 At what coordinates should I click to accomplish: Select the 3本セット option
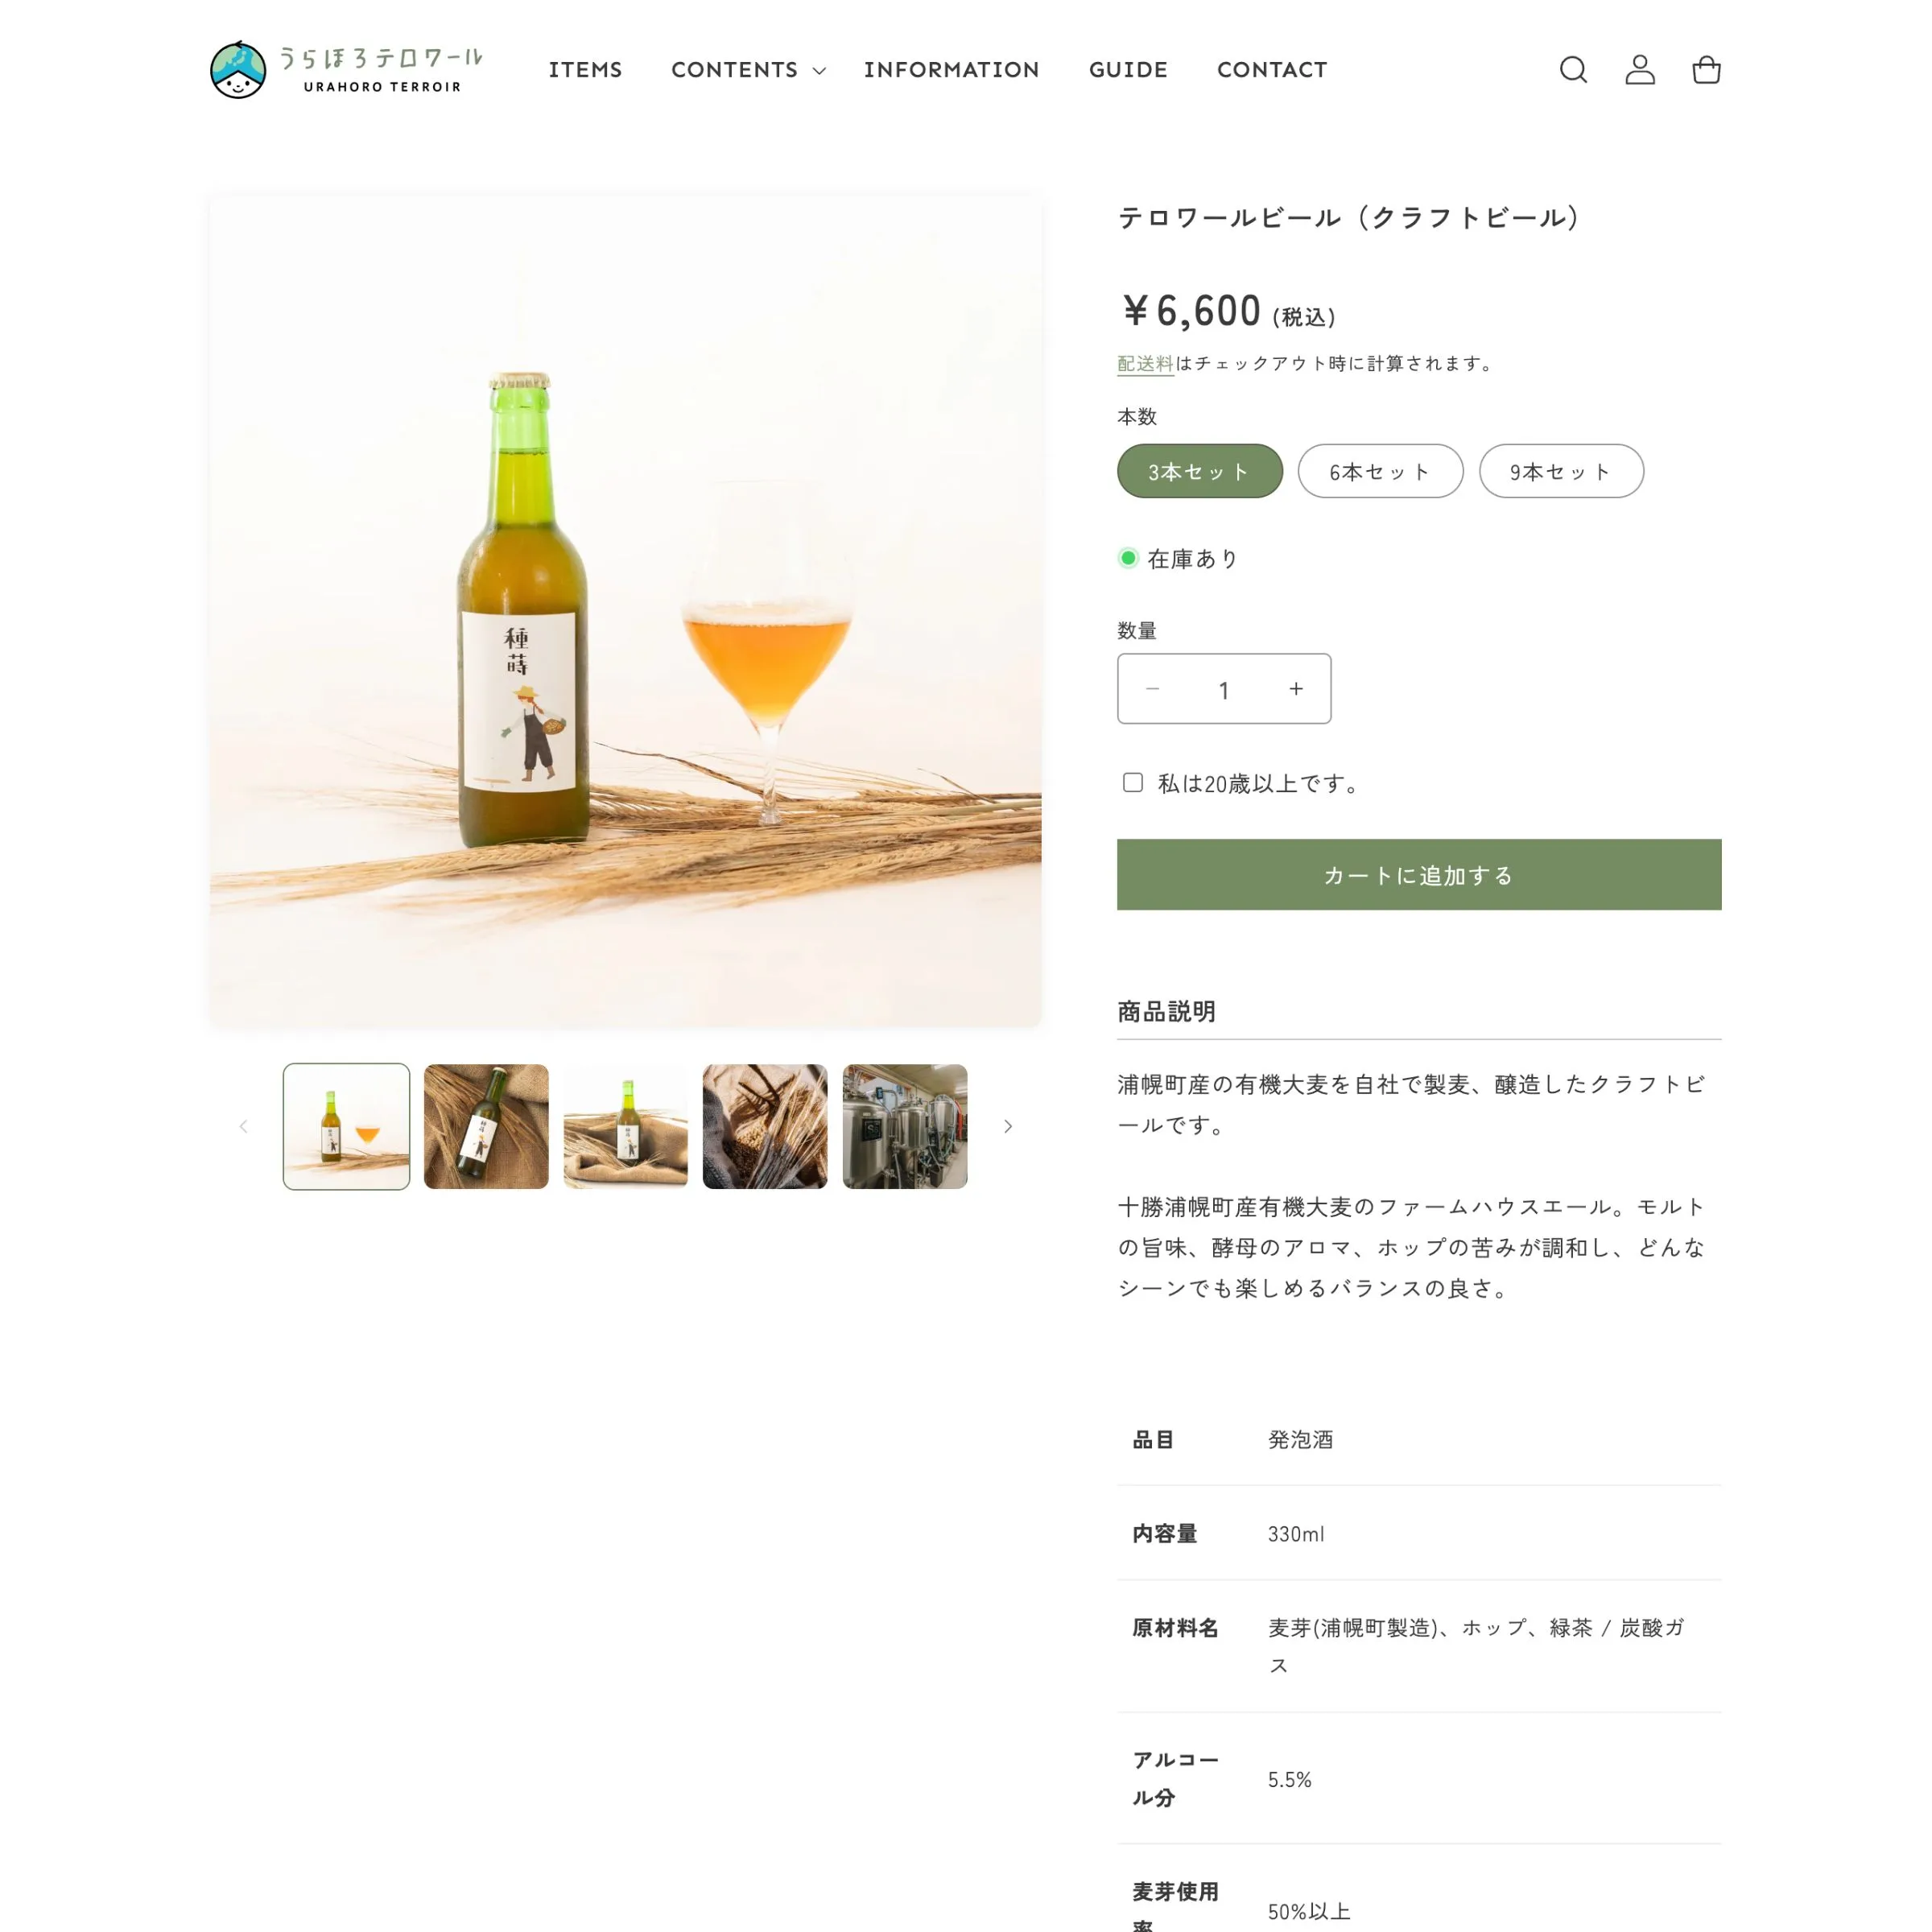[x=1199, y=471]
